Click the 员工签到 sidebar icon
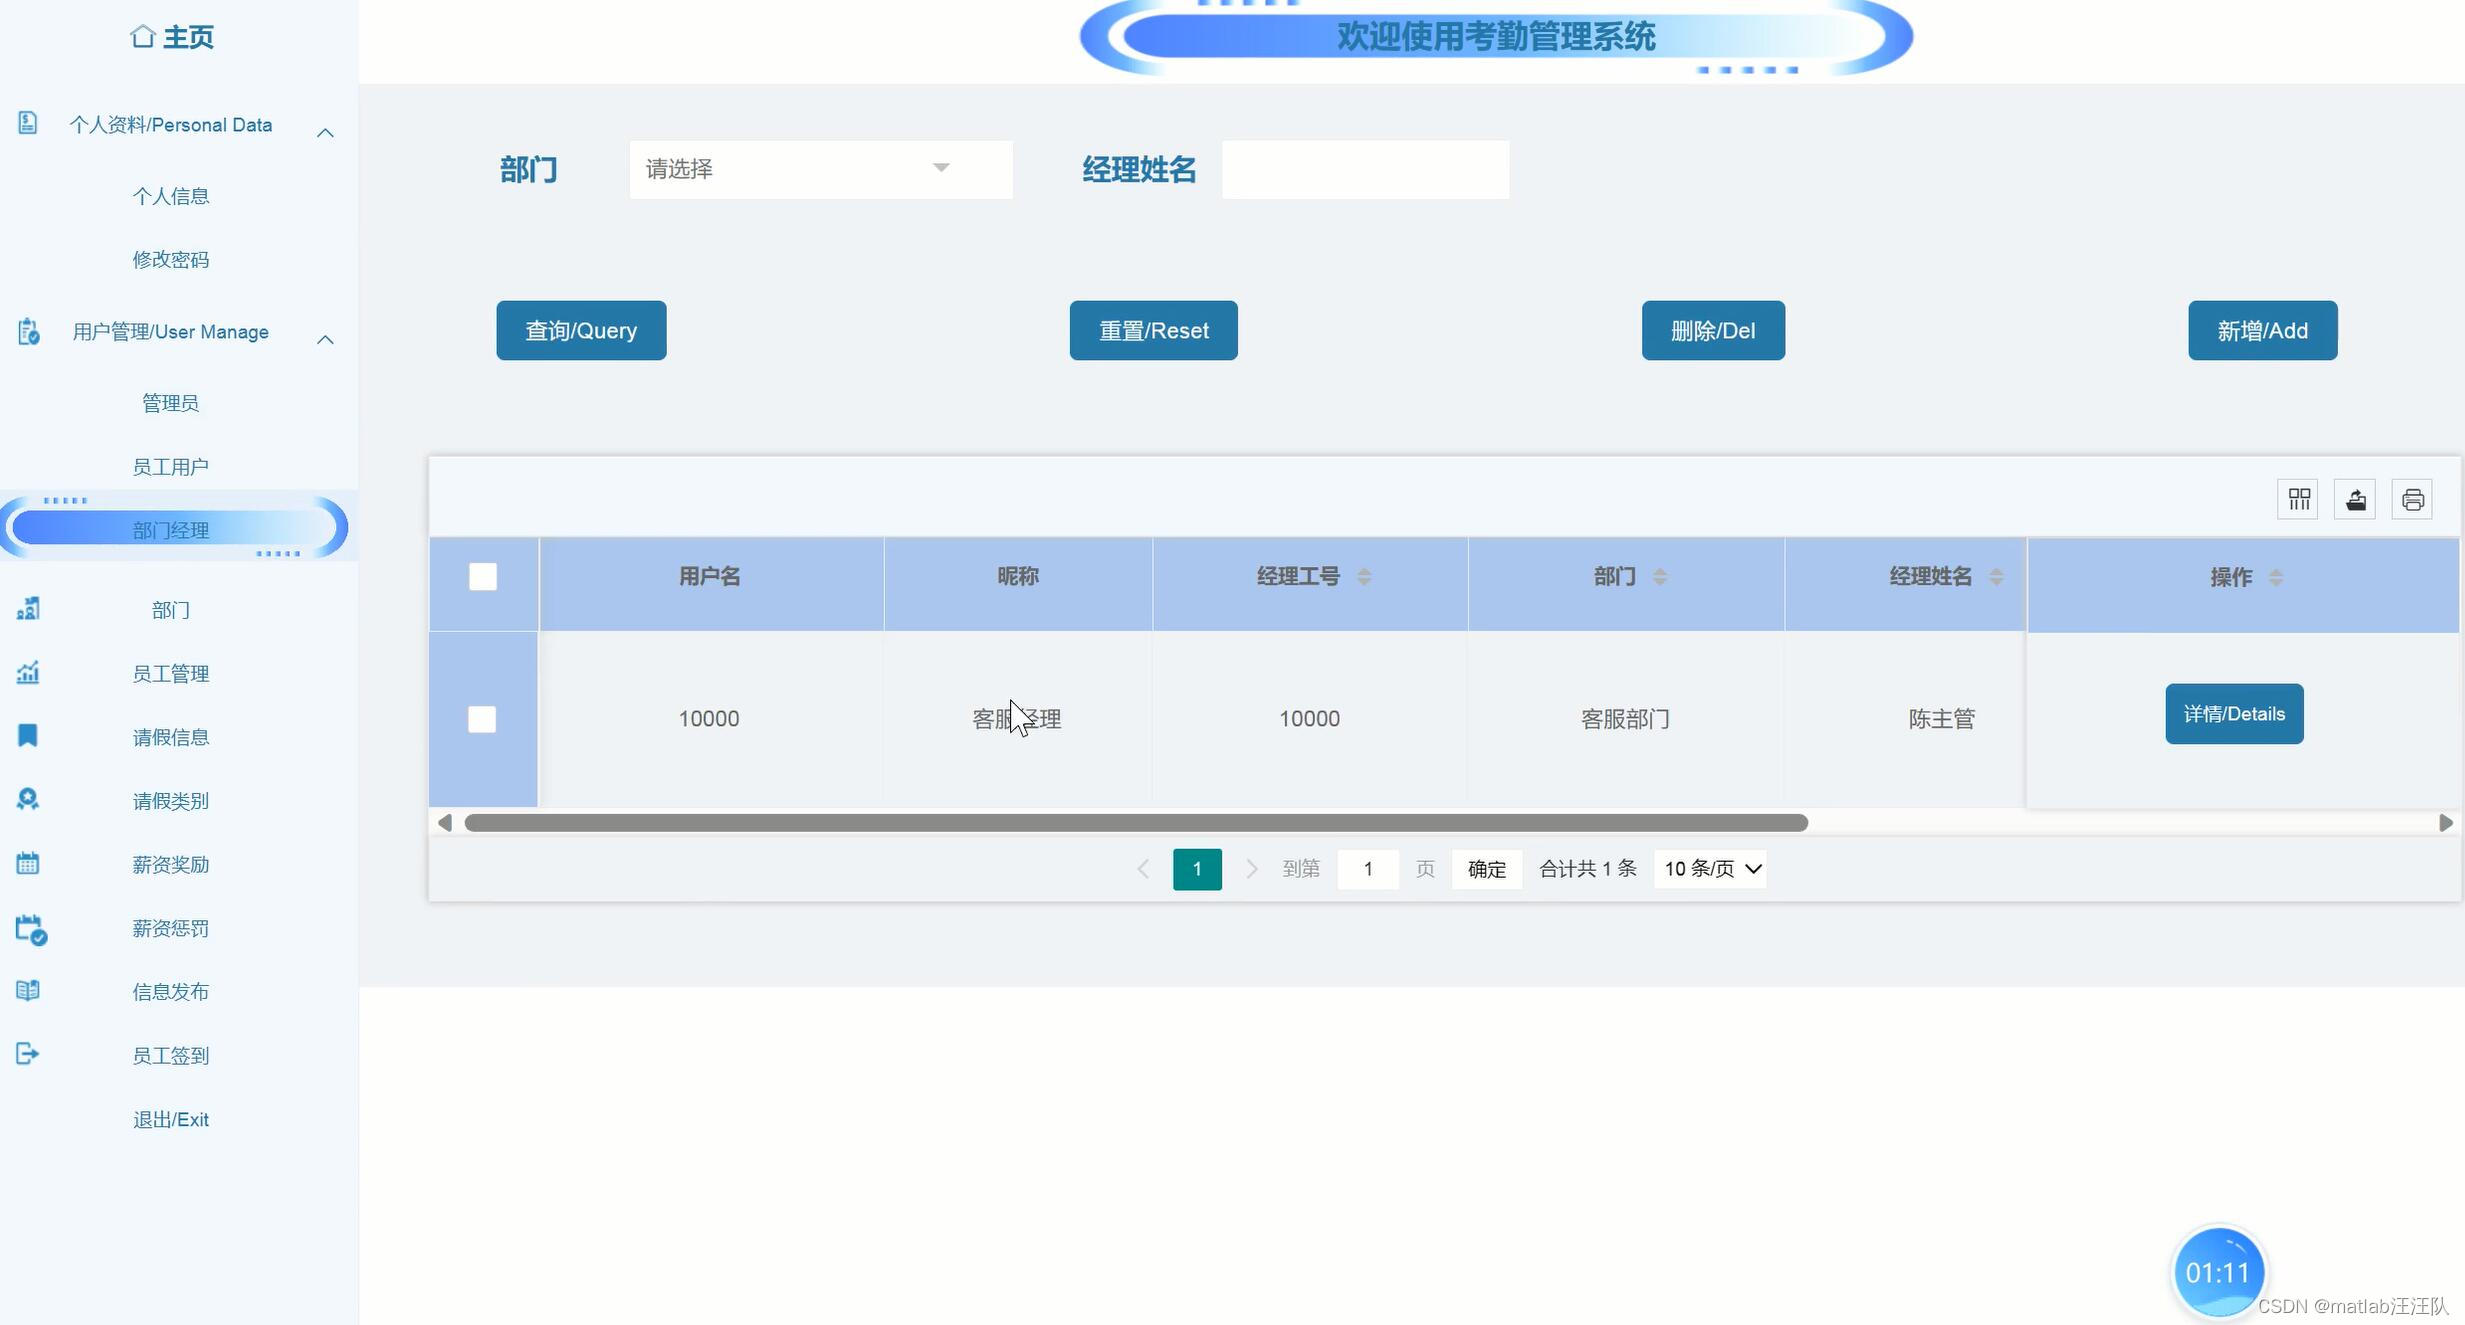Image resolution: width=2465 pixels, height=1325 pixels. 28,1054
